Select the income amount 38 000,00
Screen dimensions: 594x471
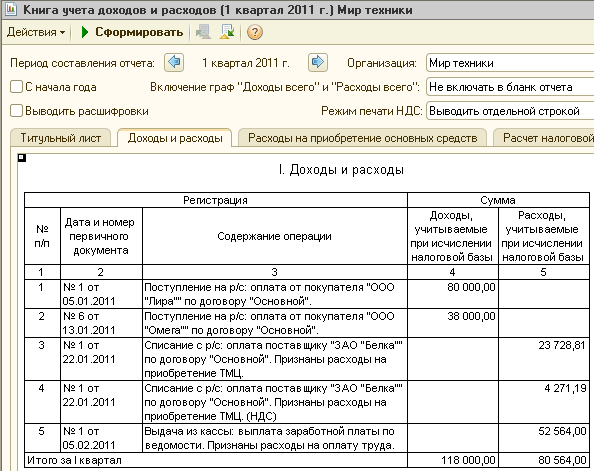point(452,323)
